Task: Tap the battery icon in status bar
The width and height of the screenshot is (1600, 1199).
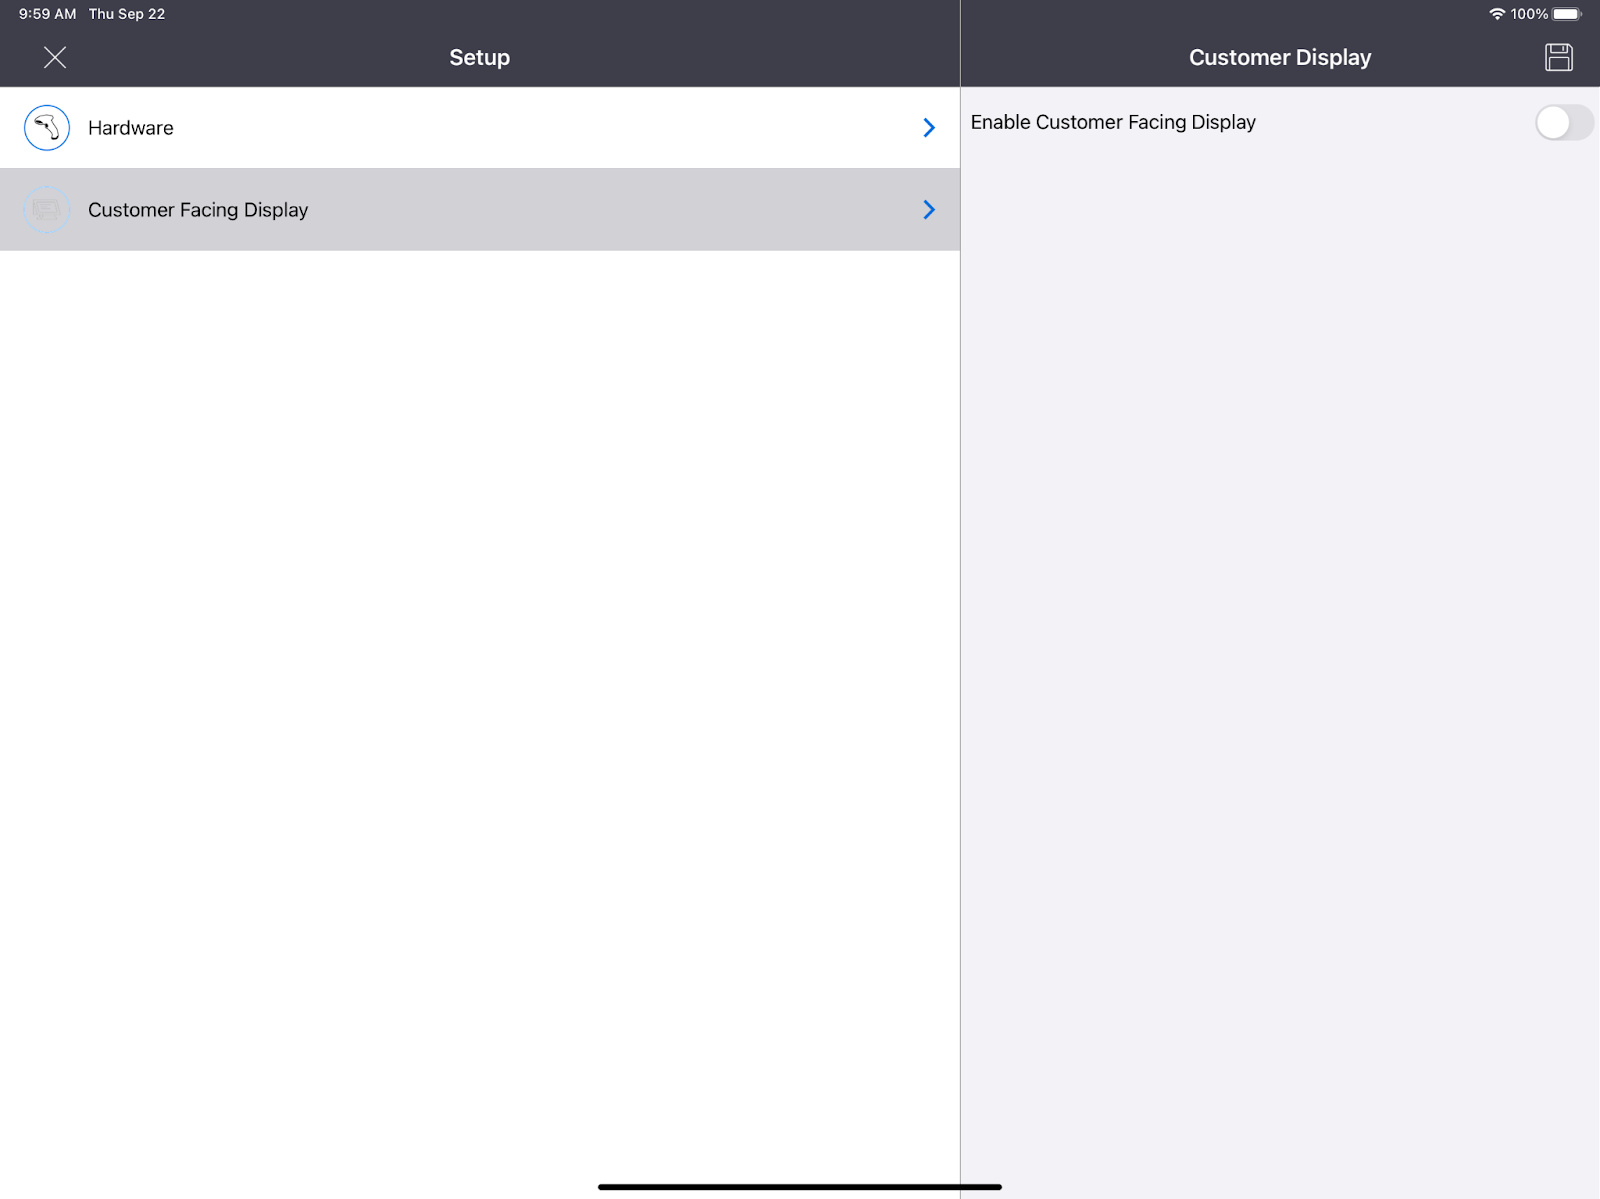Action: (1567, 14)
